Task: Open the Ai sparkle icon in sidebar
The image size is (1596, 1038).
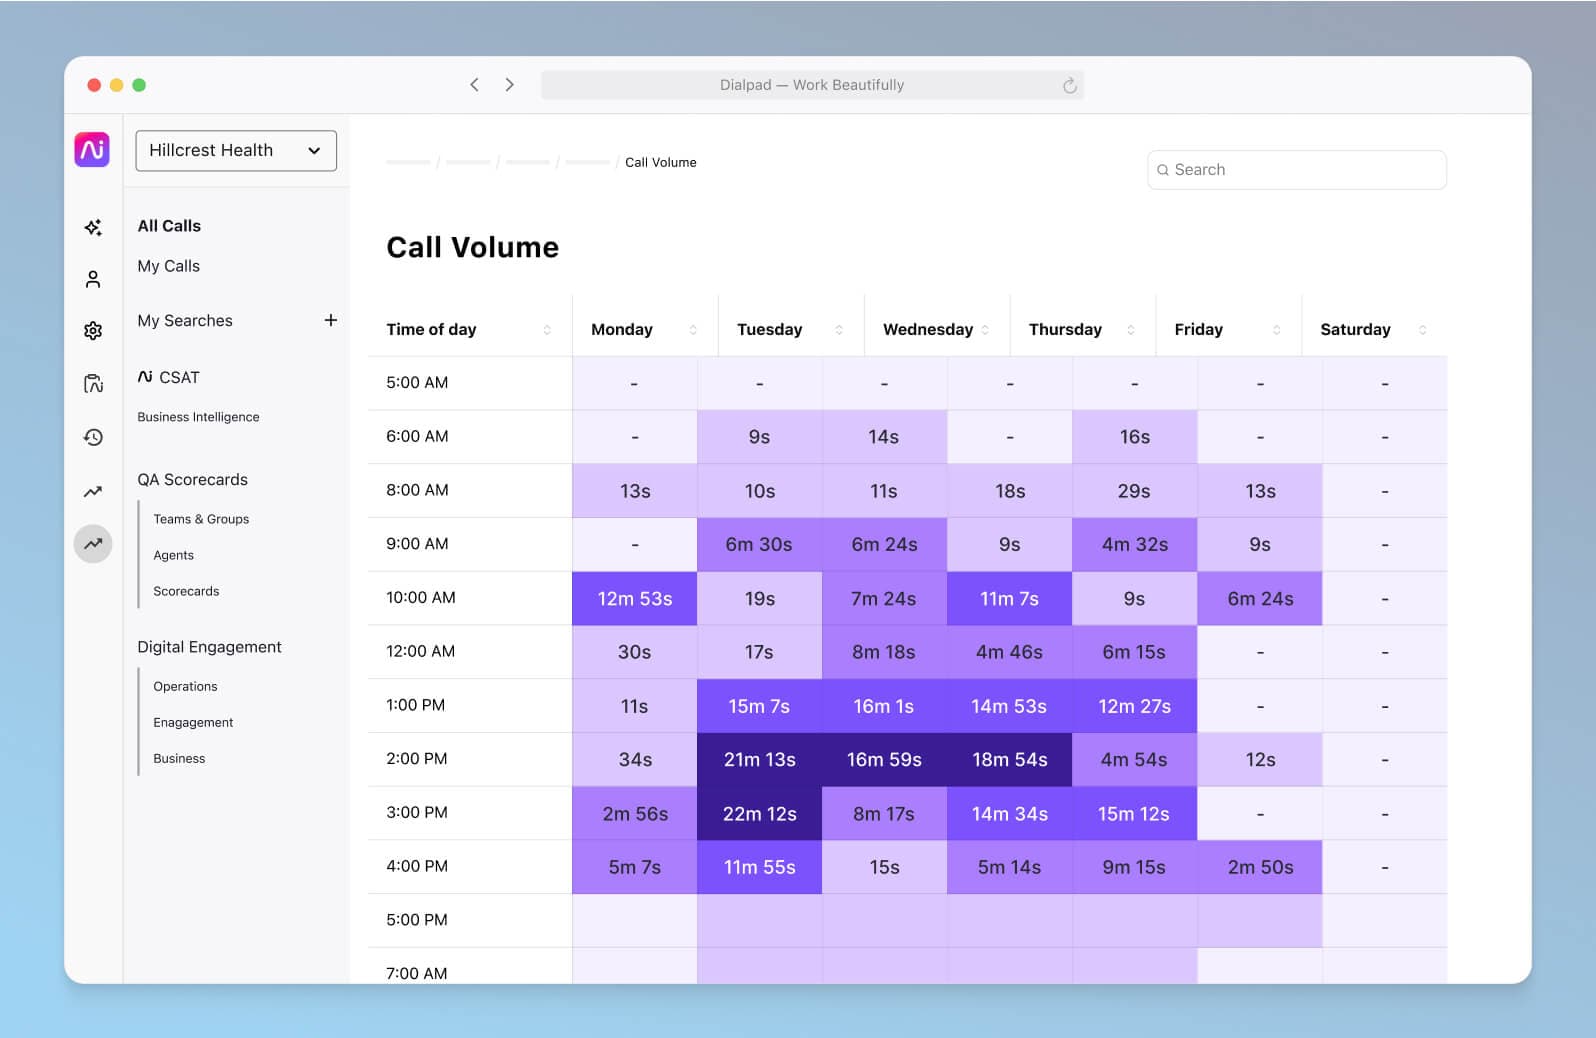Action: (x=93, y=228)
